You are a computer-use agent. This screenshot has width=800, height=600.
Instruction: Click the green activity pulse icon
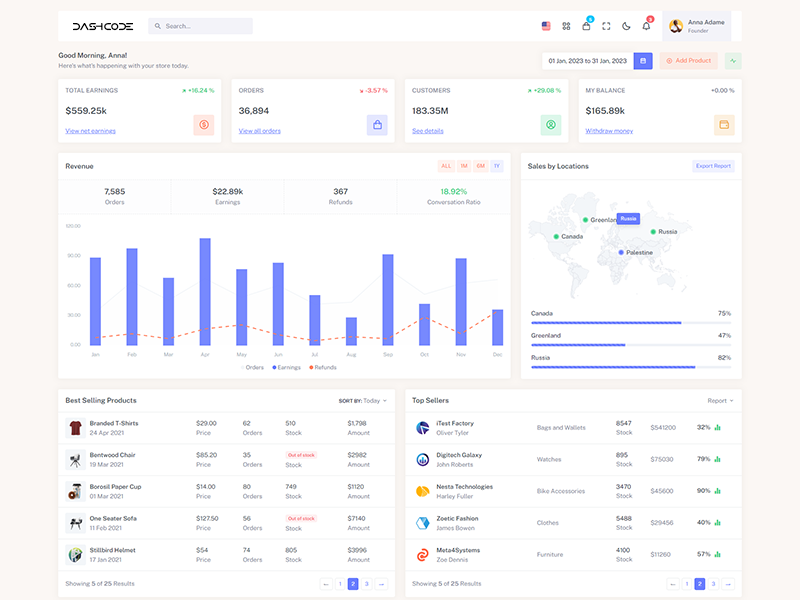(733, 61)
